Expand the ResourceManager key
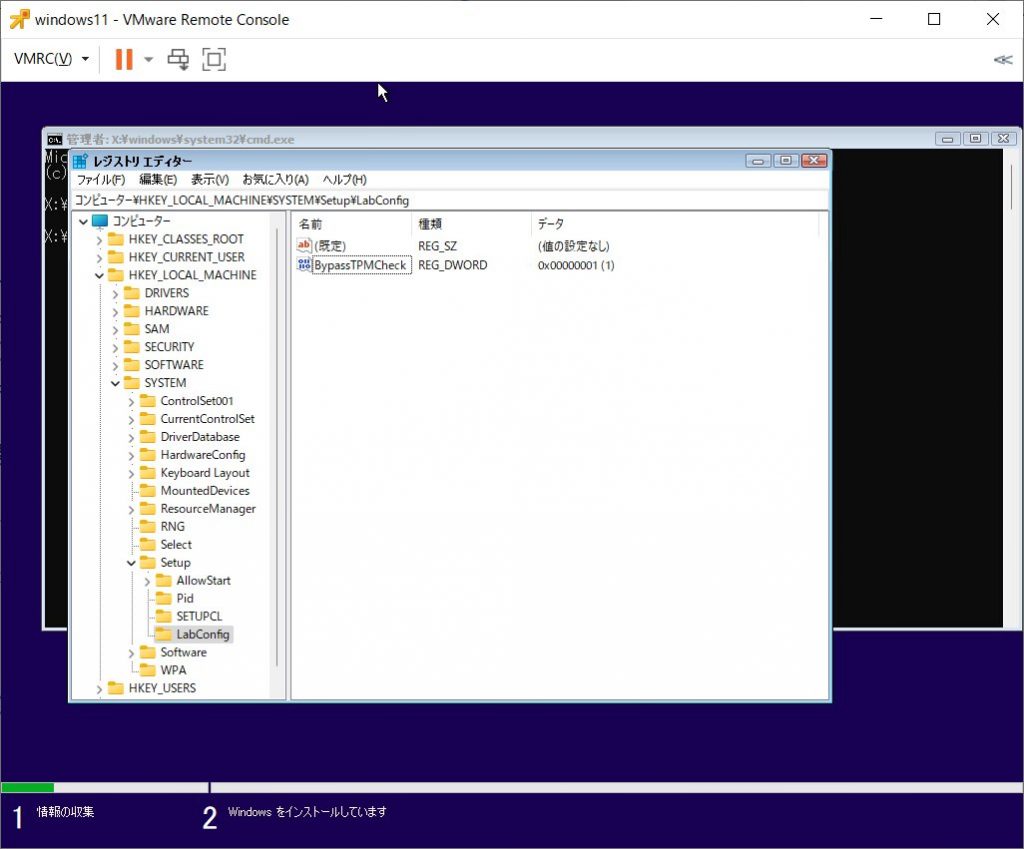 131,509
